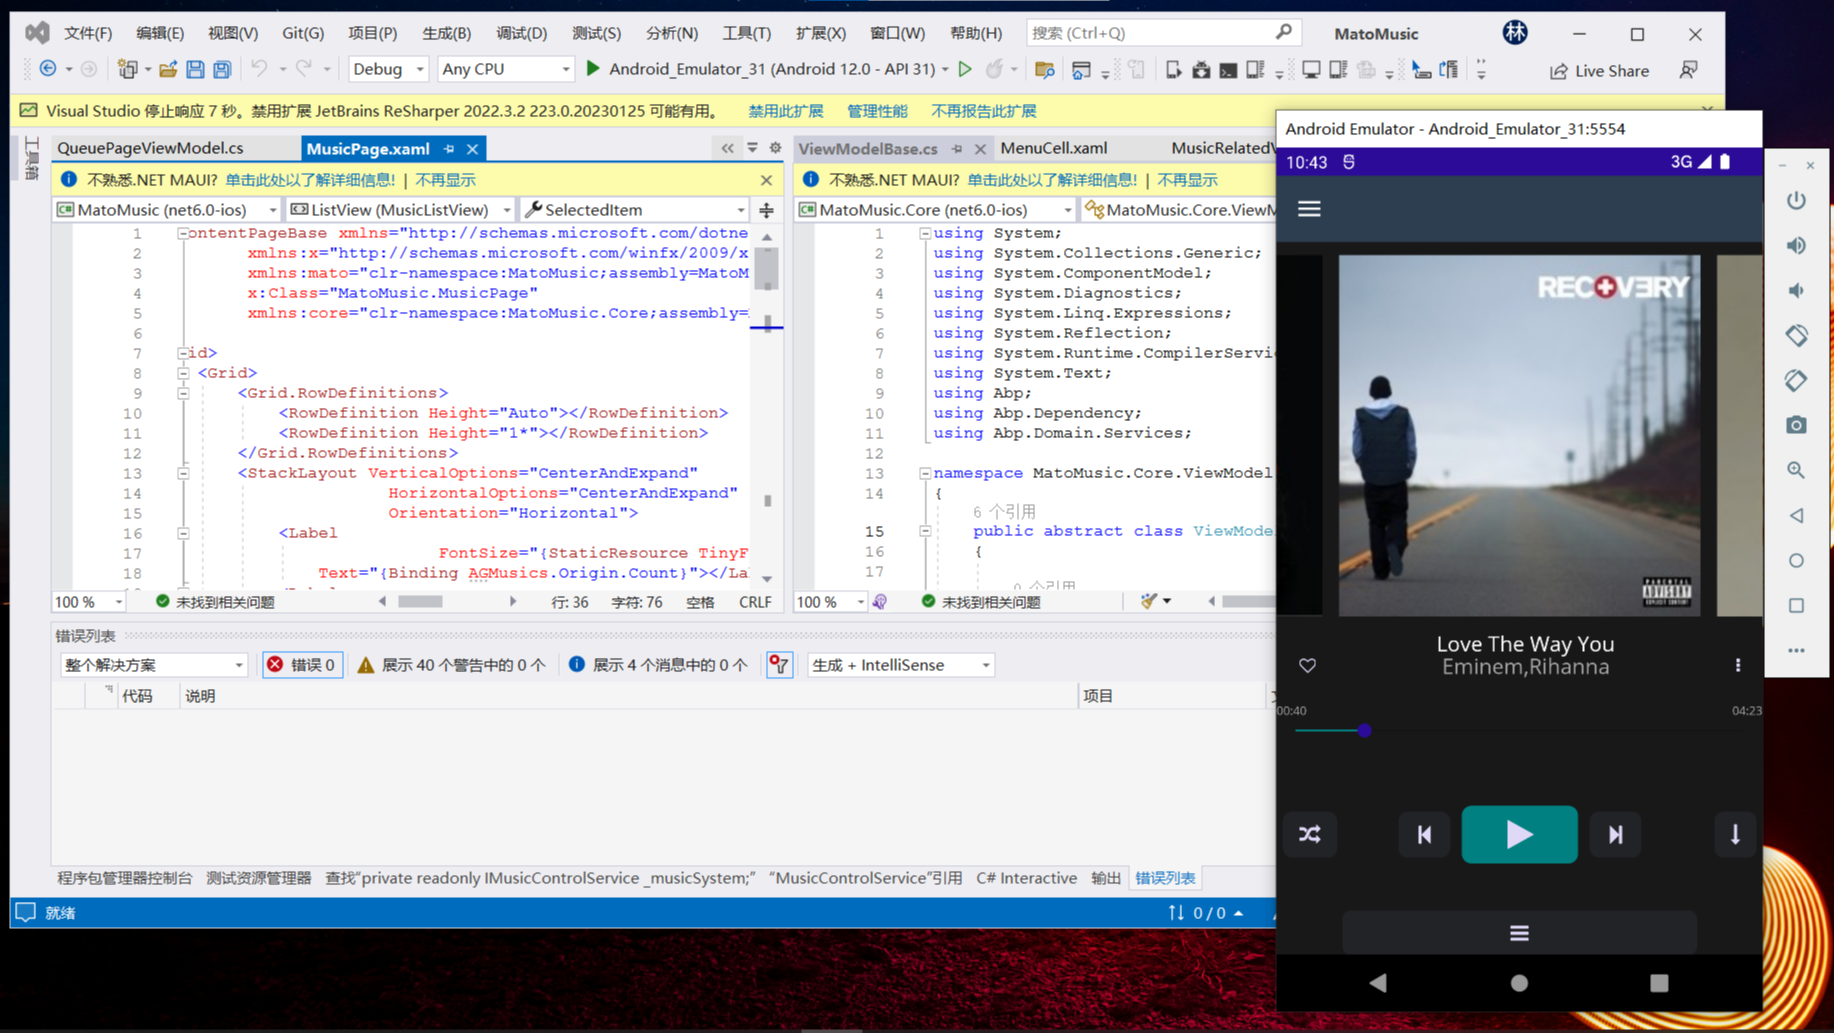The width and height of the screenshot is (1834, 1033).
Task: Click 管理性能 link in notification bar
Action: pyautogui.click(x=877, y=111)
